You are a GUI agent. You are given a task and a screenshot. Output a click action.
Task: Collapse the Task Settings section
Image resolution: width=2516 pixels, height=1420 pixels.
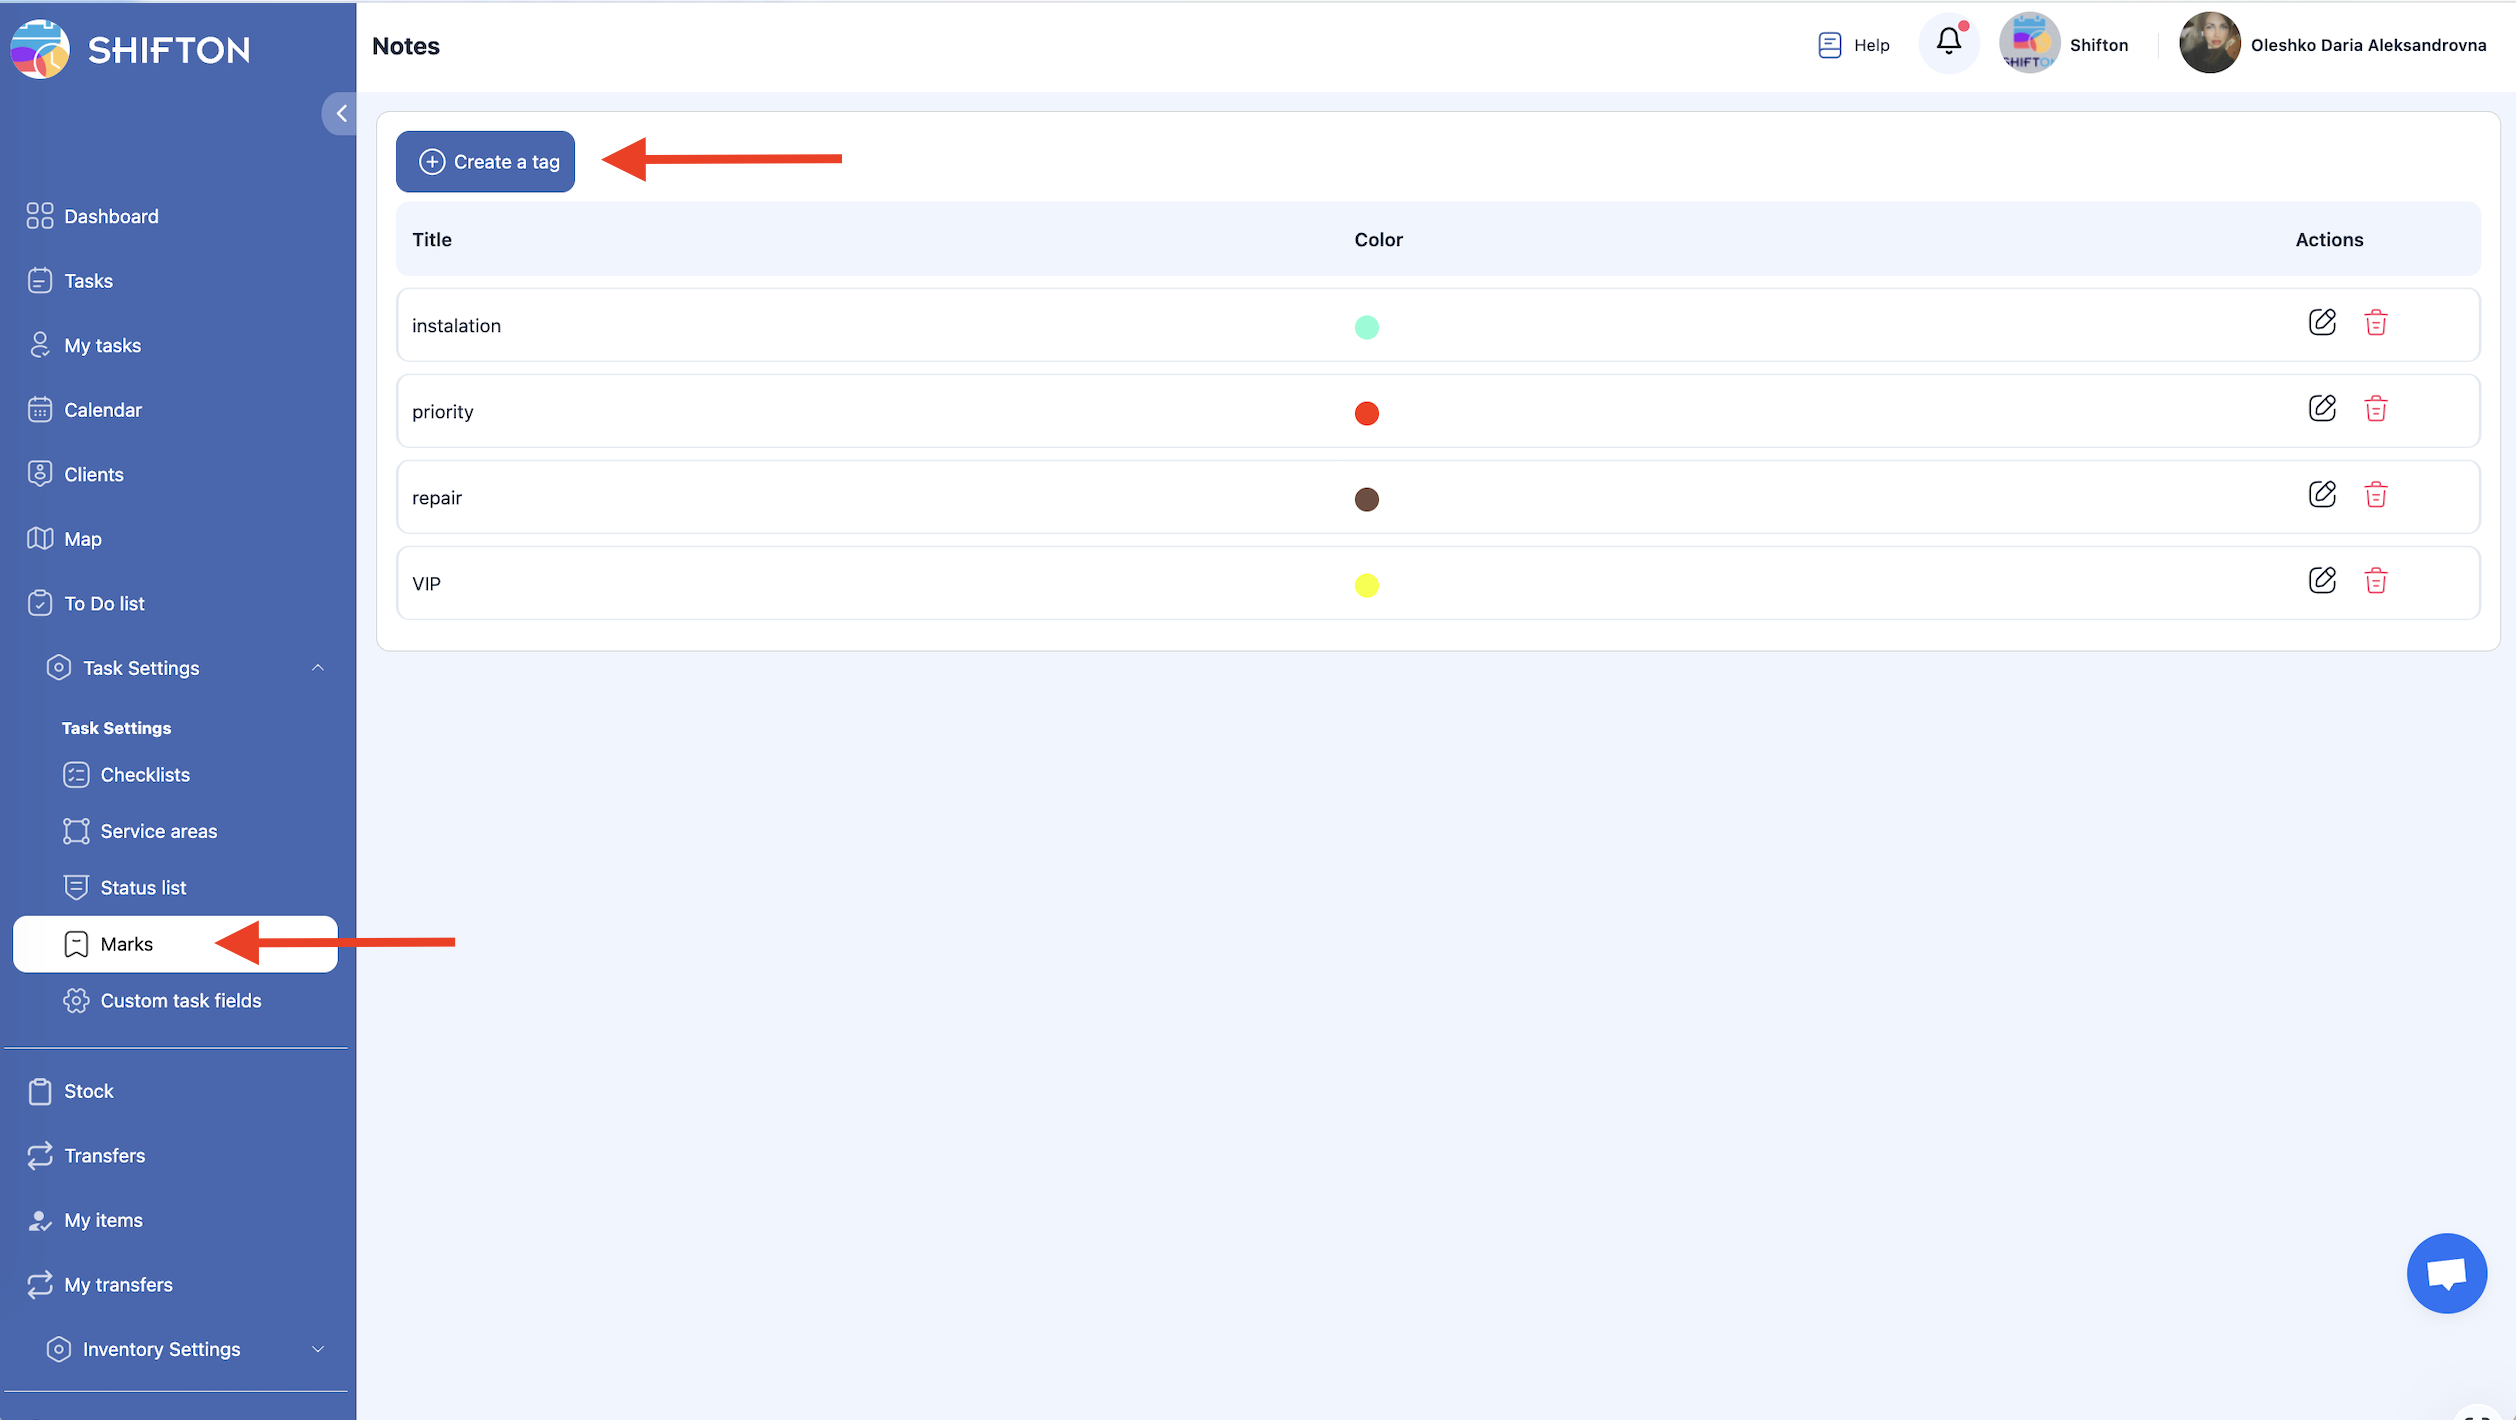coord(317,668)
